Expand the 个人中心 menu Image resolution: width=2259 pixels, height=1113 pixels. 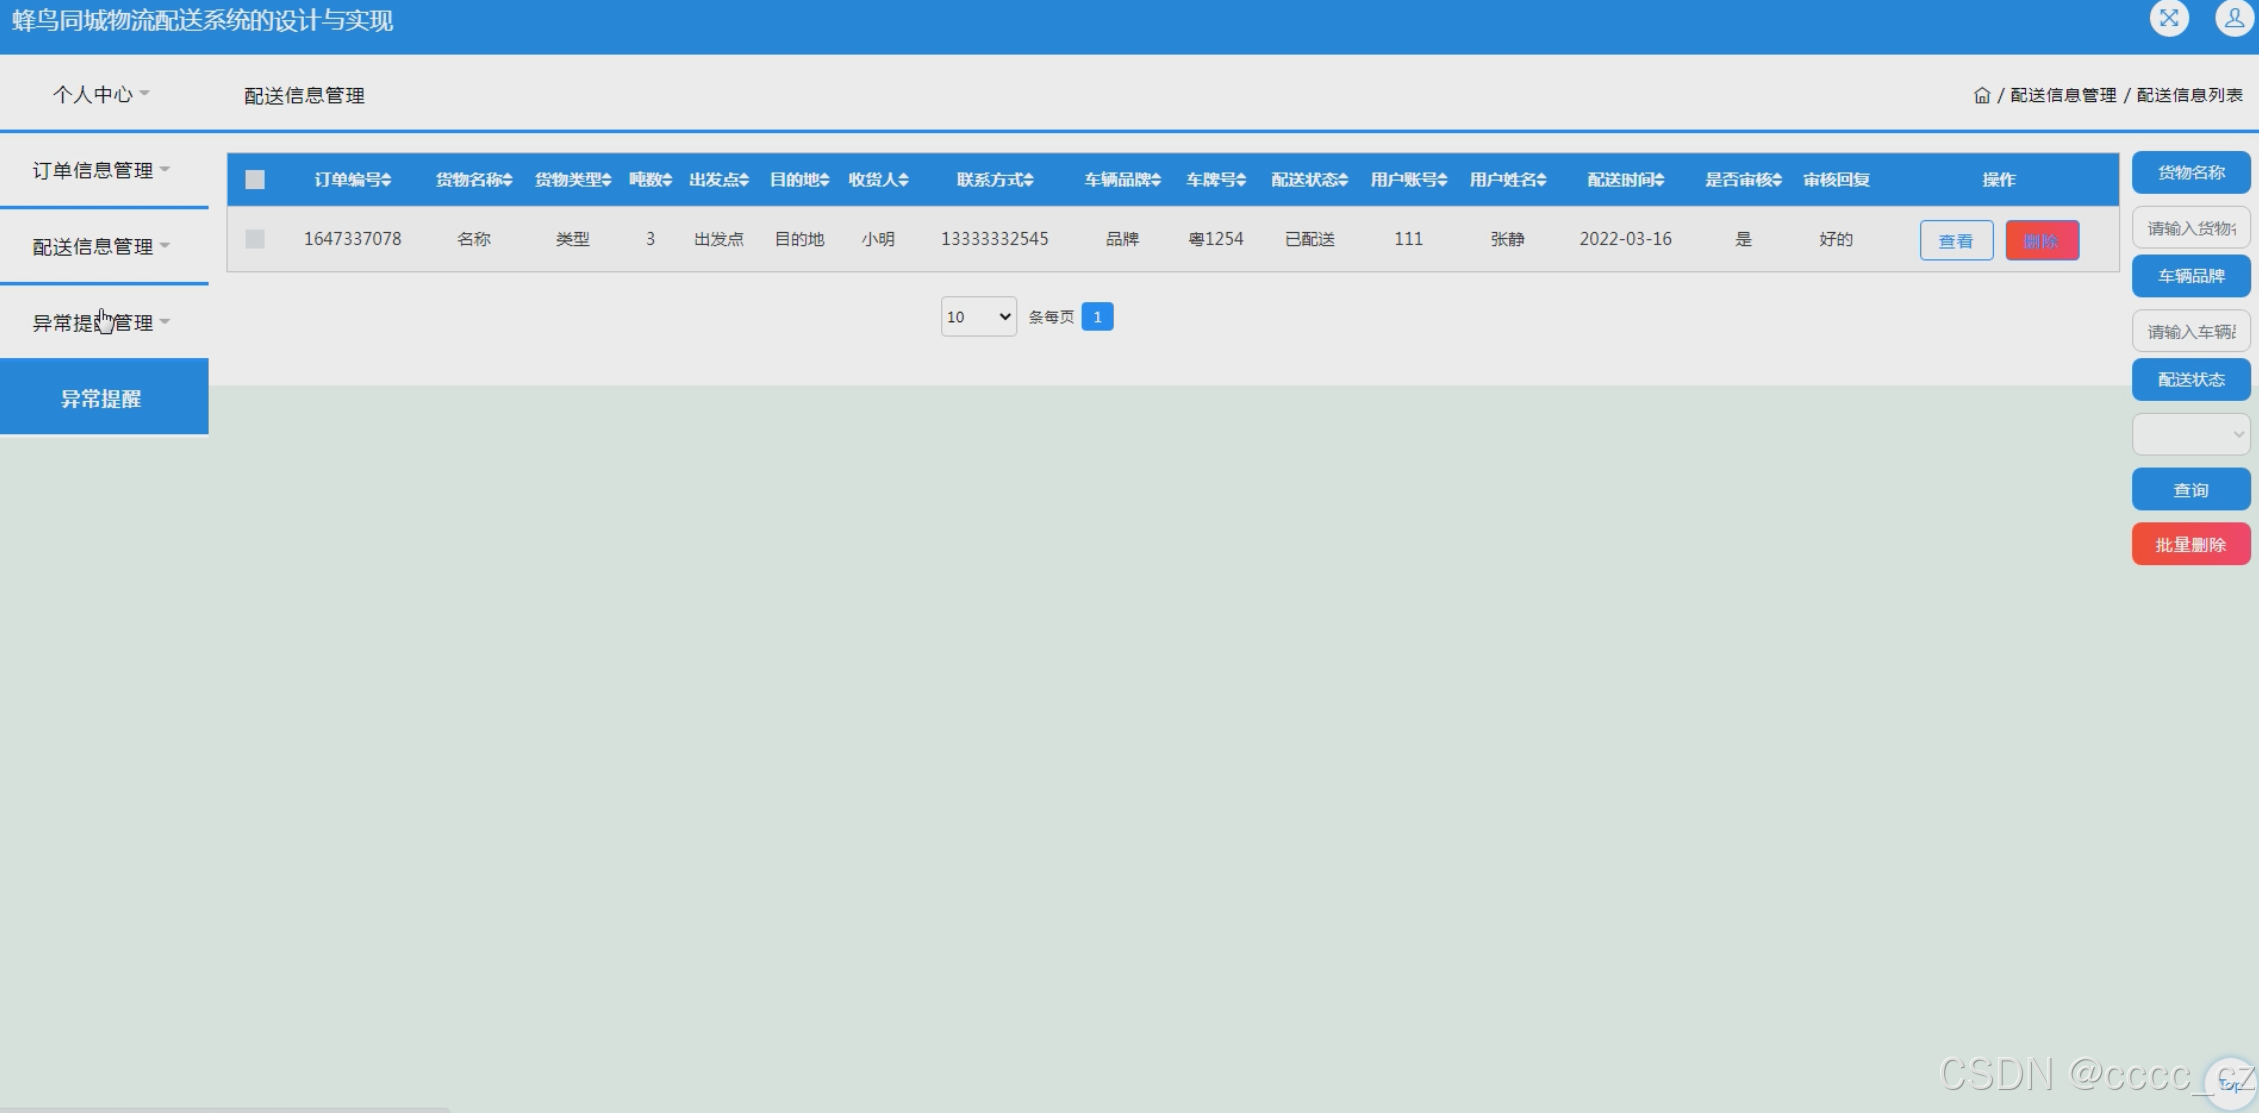coord(100,94)
